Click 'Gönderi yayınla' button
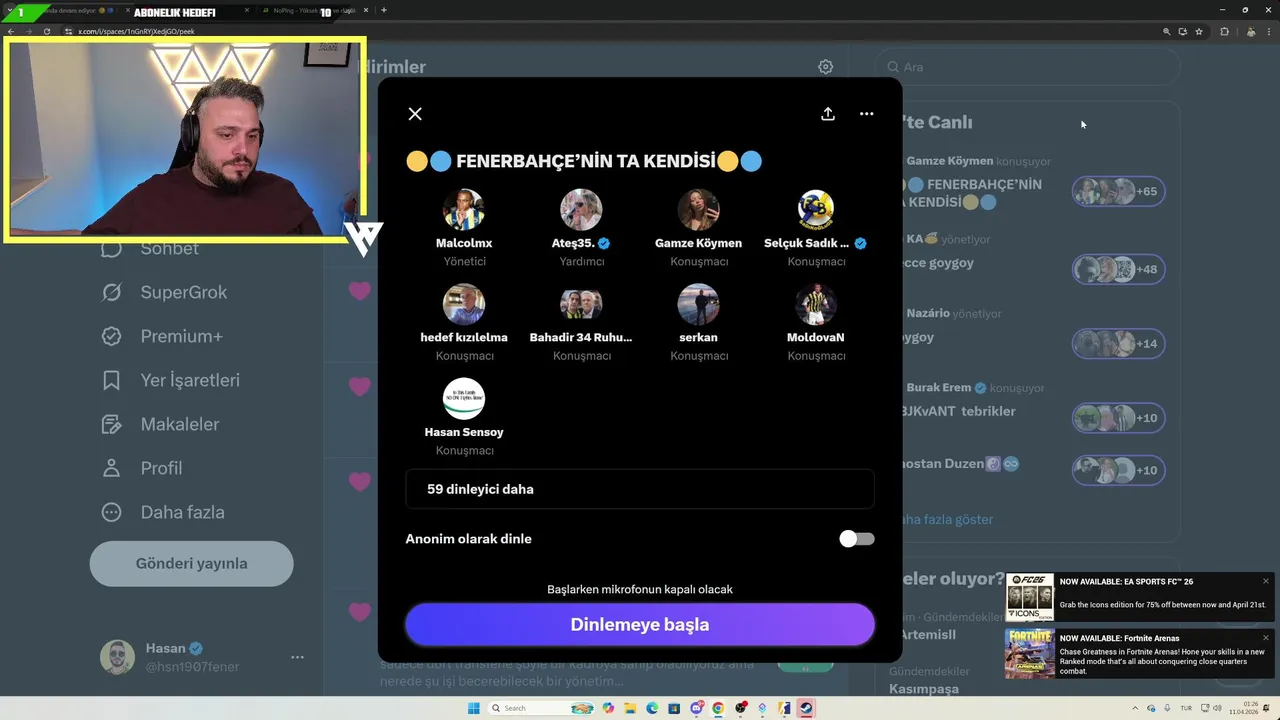The image size is (1280, 720). (191, 563)
